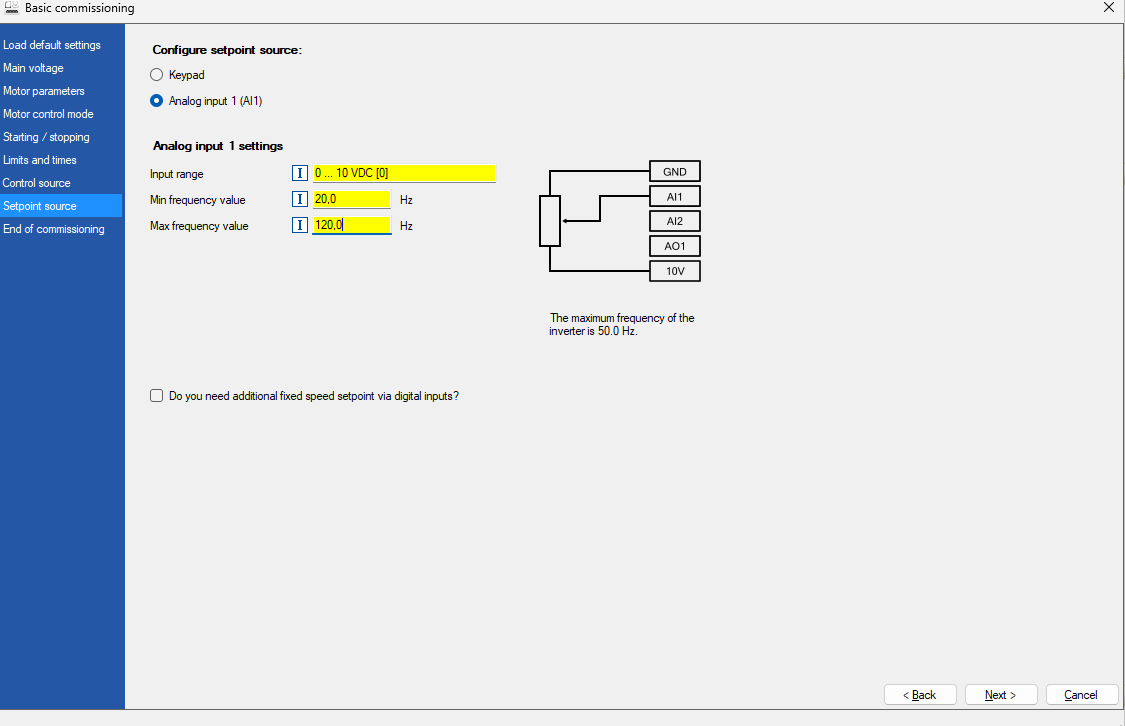Click the Next button
Viewport: 1125px width, 726px height.
[x=1001, y=694]
